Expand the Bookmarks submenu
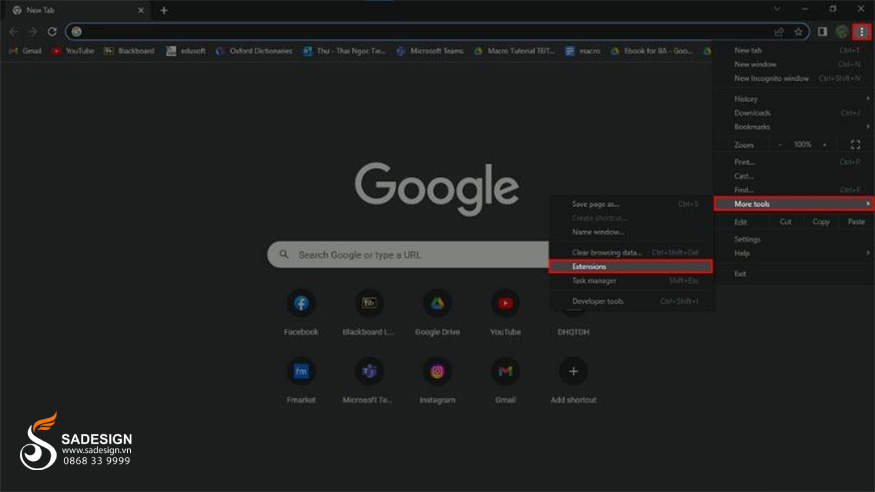This screenshot has width=875, height=492. pos(794,127)
